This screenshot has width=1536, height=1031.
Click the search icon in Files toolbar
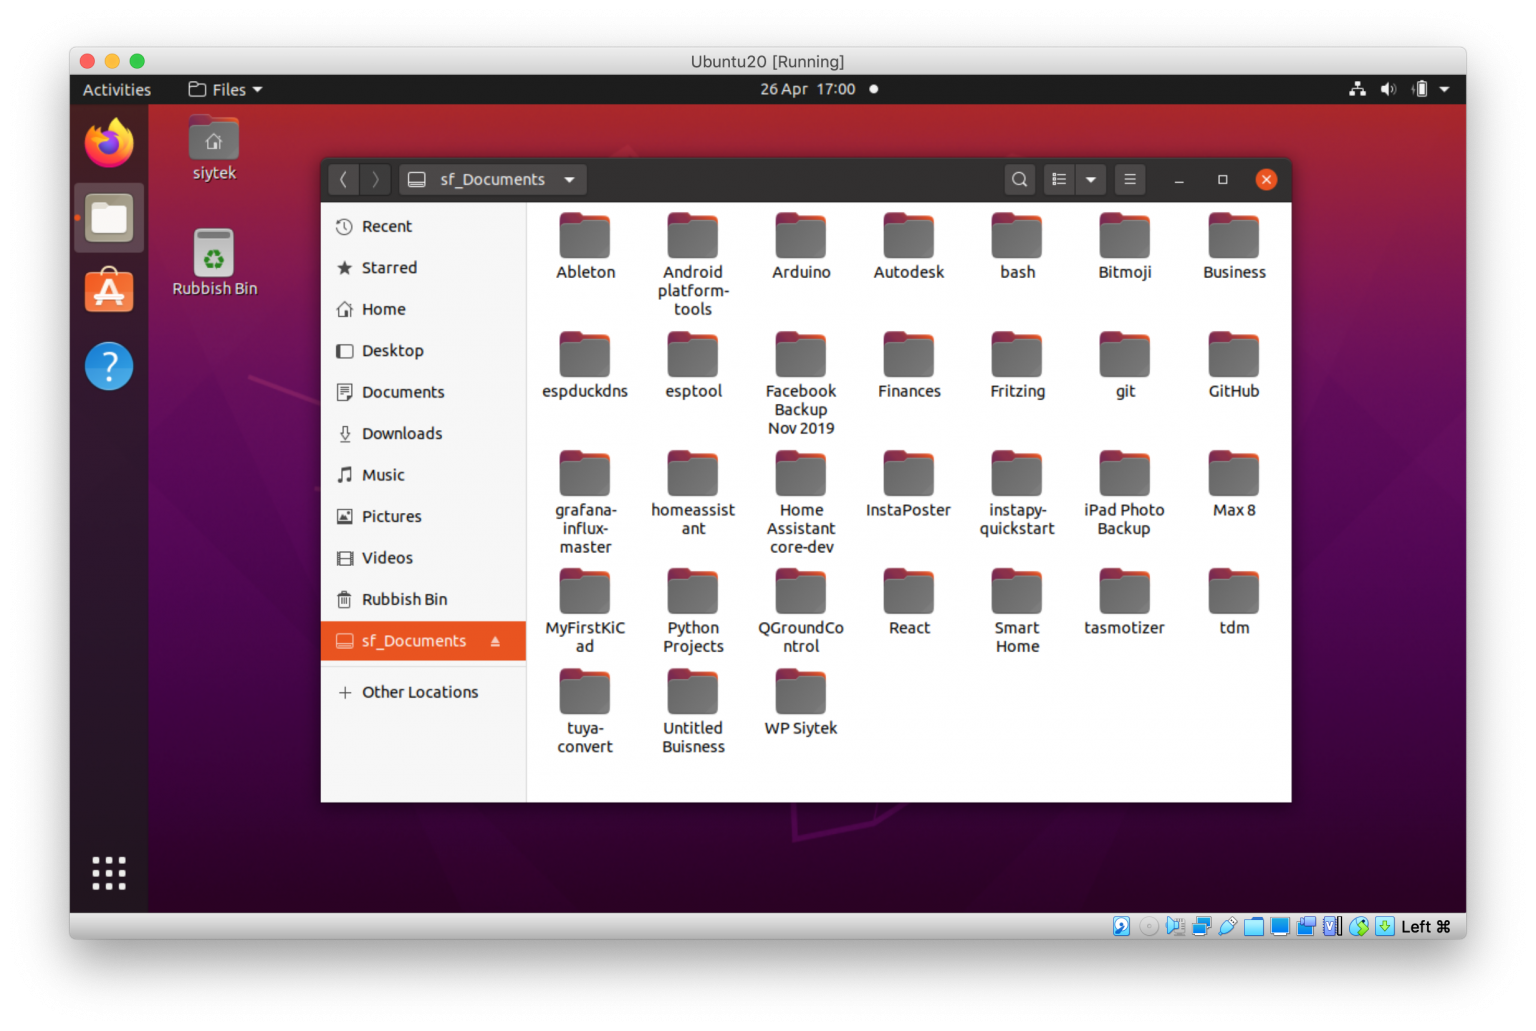pyautogui.click(x=1018, y=180)
